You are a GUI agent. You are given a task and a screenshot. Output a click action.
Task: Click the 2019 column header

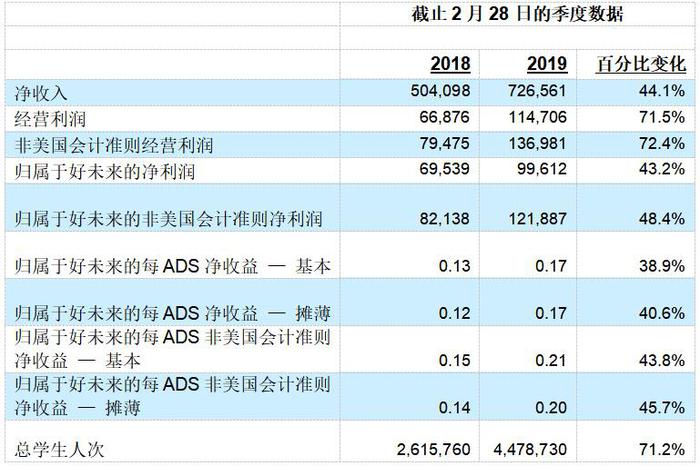(x=547, y=64)
